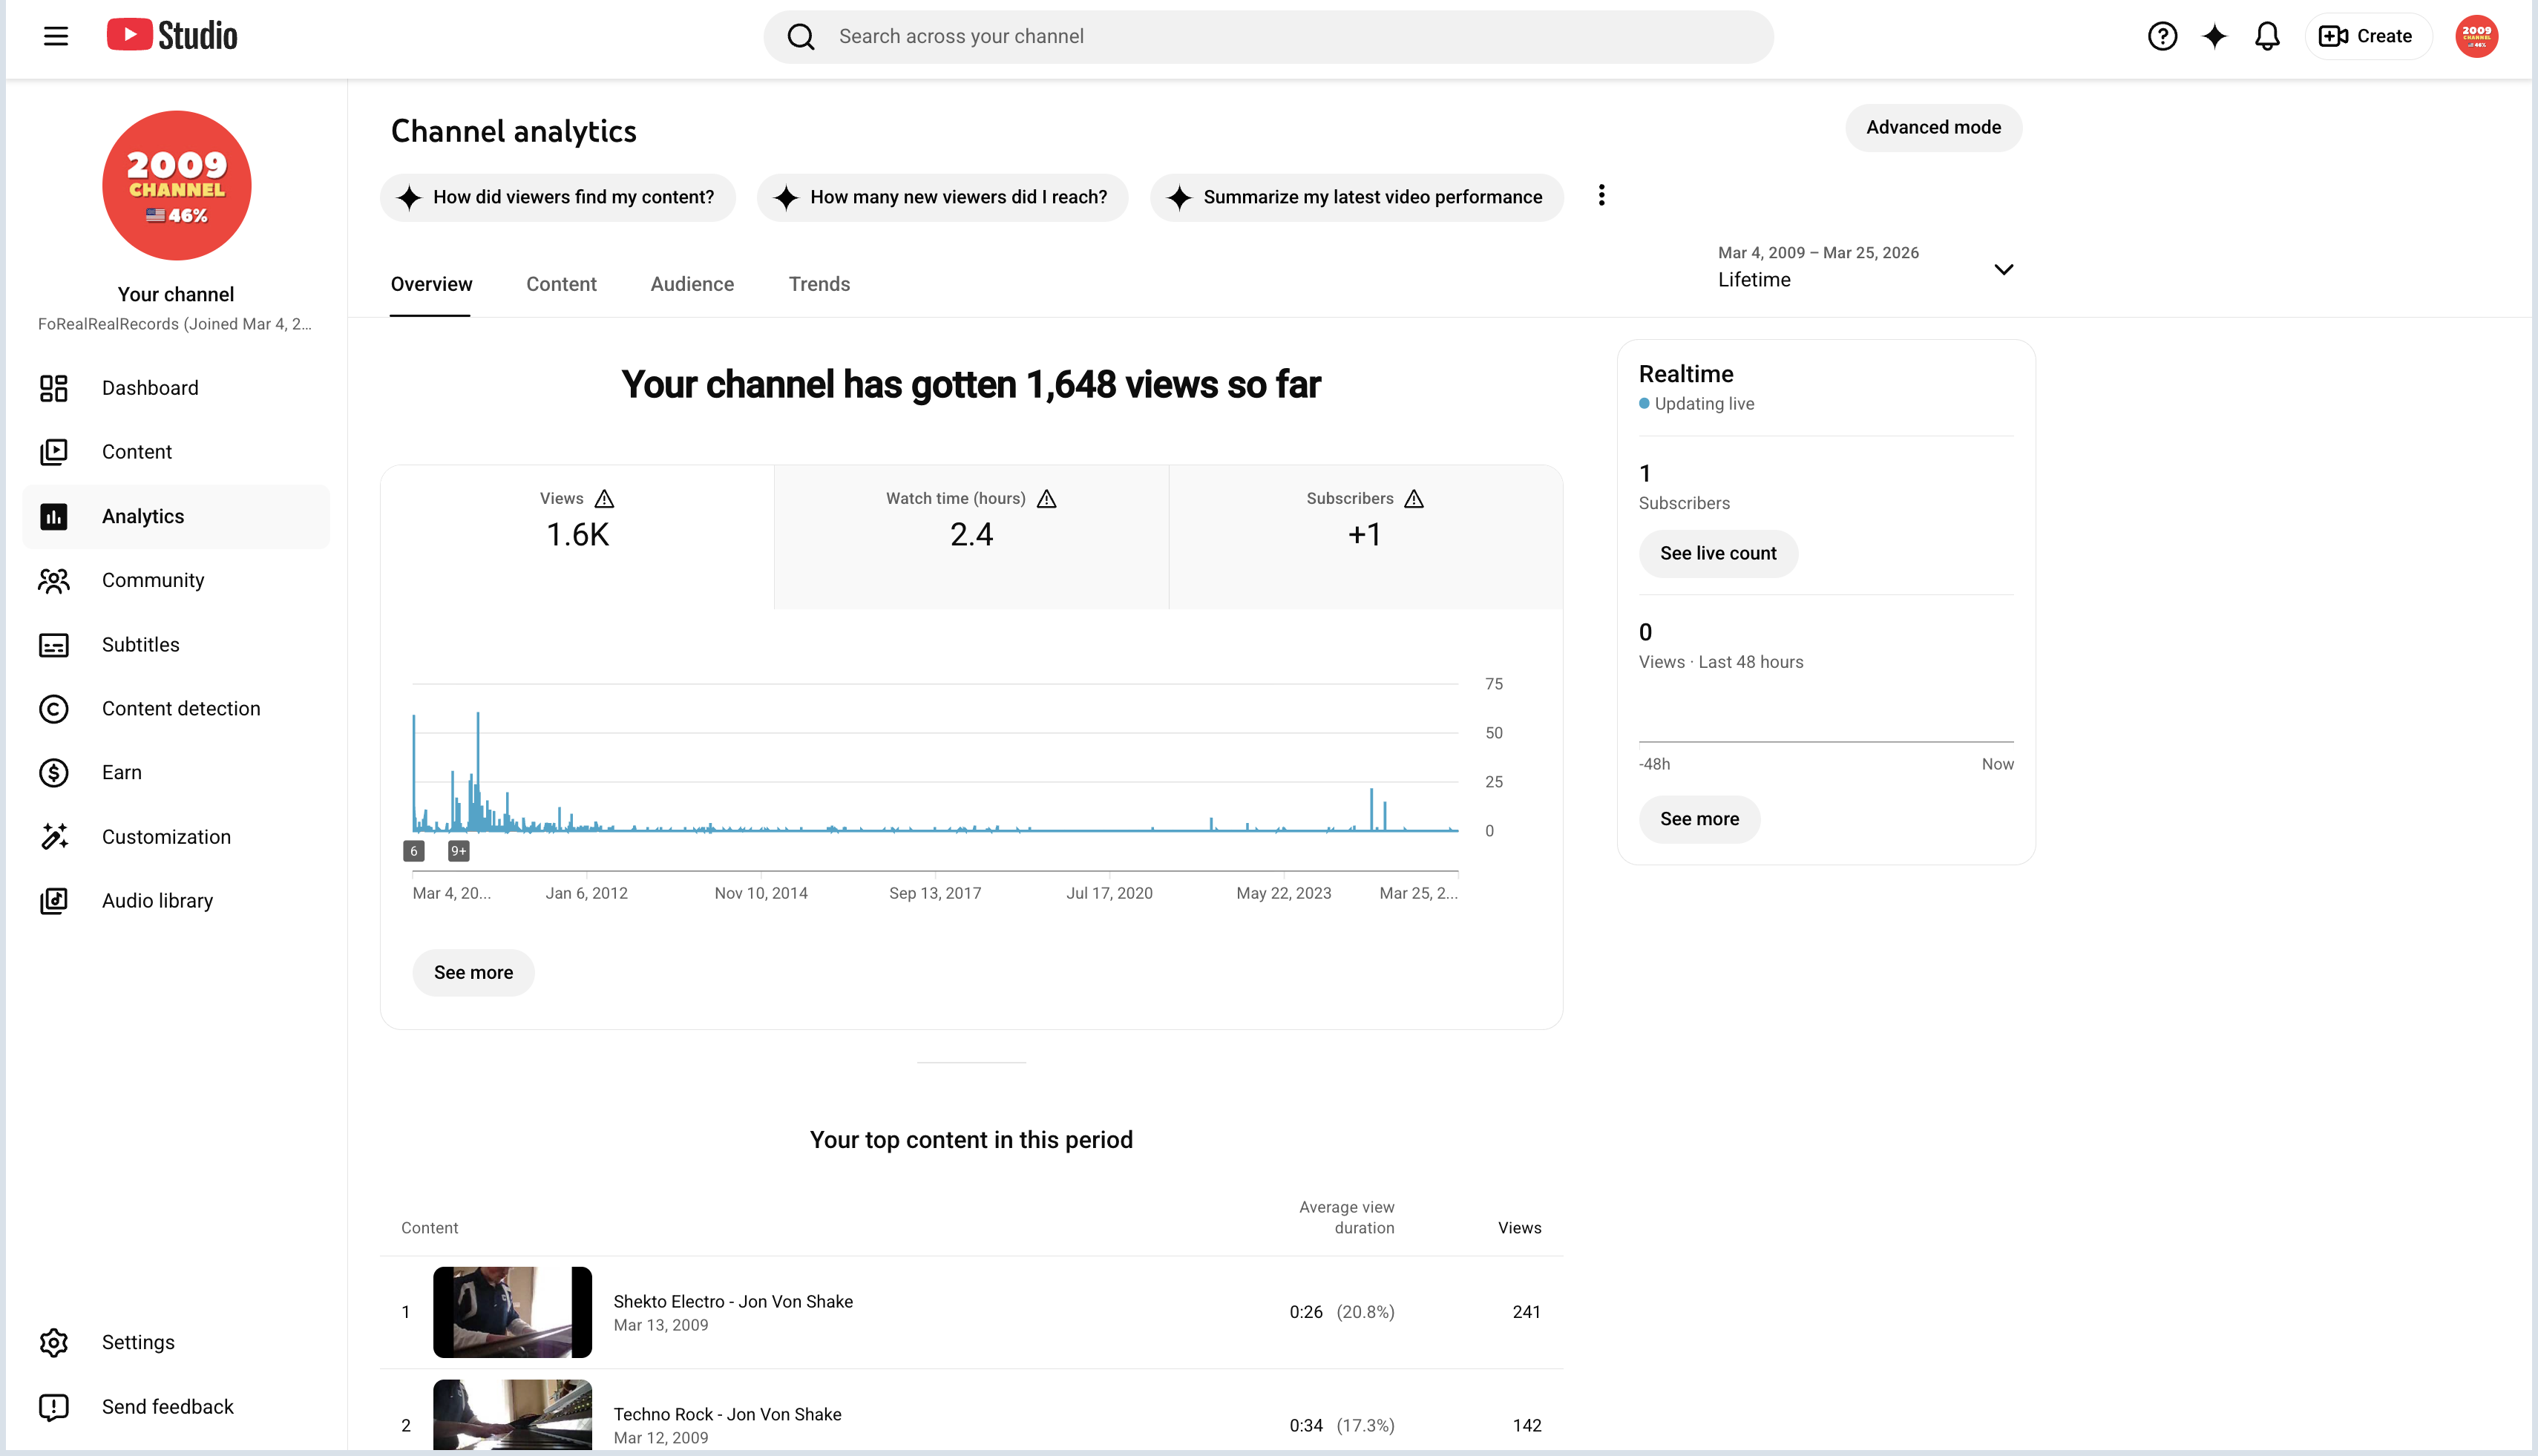2538x1456 pixels.
Task: Switch to the Trends tab
Action: point(819,285)
